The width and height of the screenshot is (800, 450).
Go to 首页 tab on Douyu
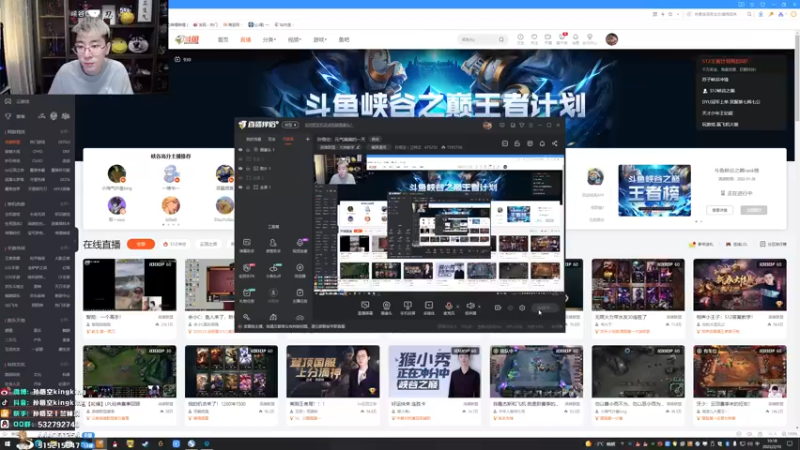point(223,39)
